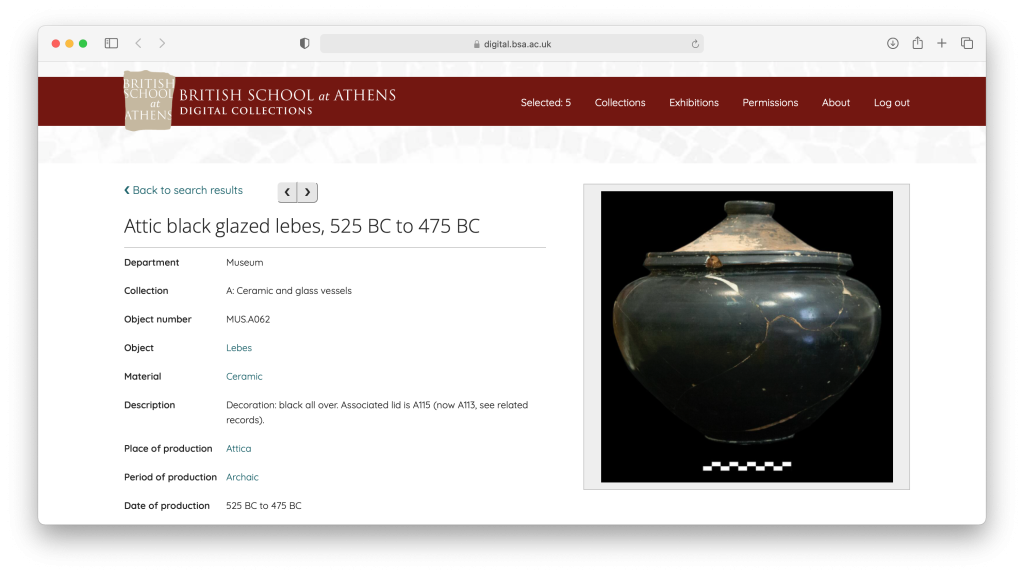Click the Safari sidebar toggle icon
1024x575 pixels.
tap(111, 43)
